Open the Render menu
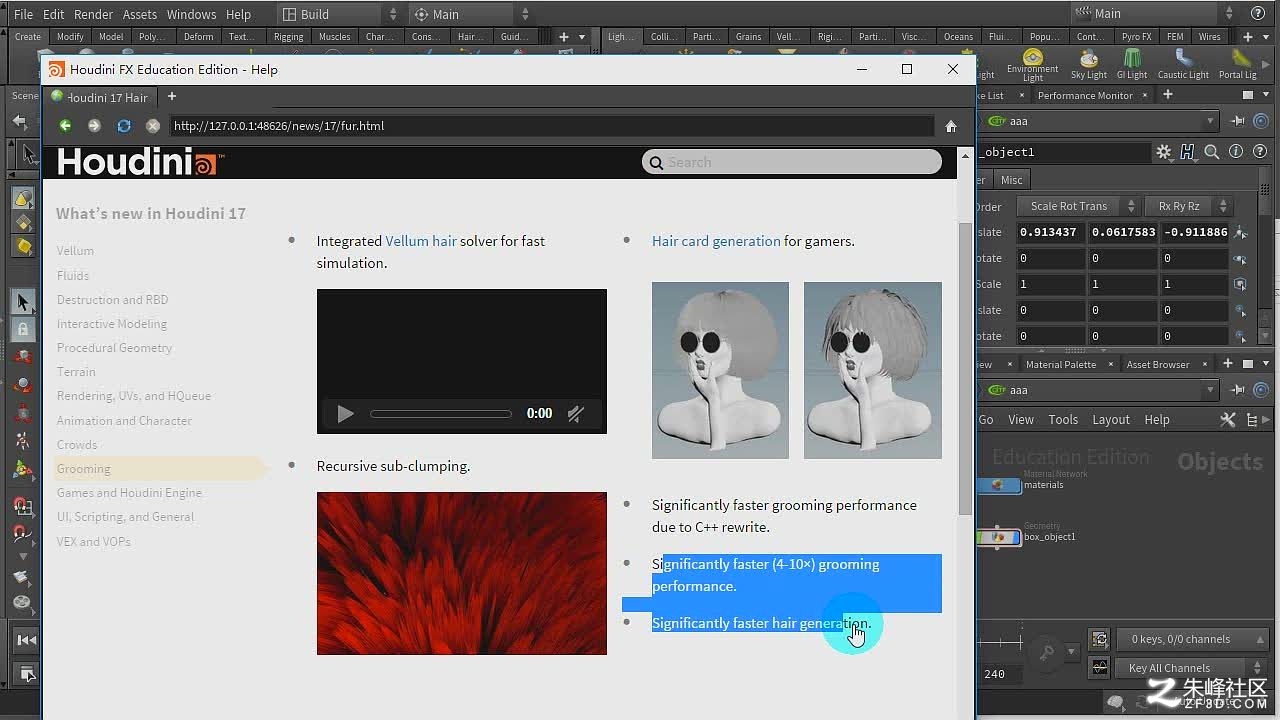Image resolution: width=1280 pixels, height=720 pixels. (x=94, y=14)
